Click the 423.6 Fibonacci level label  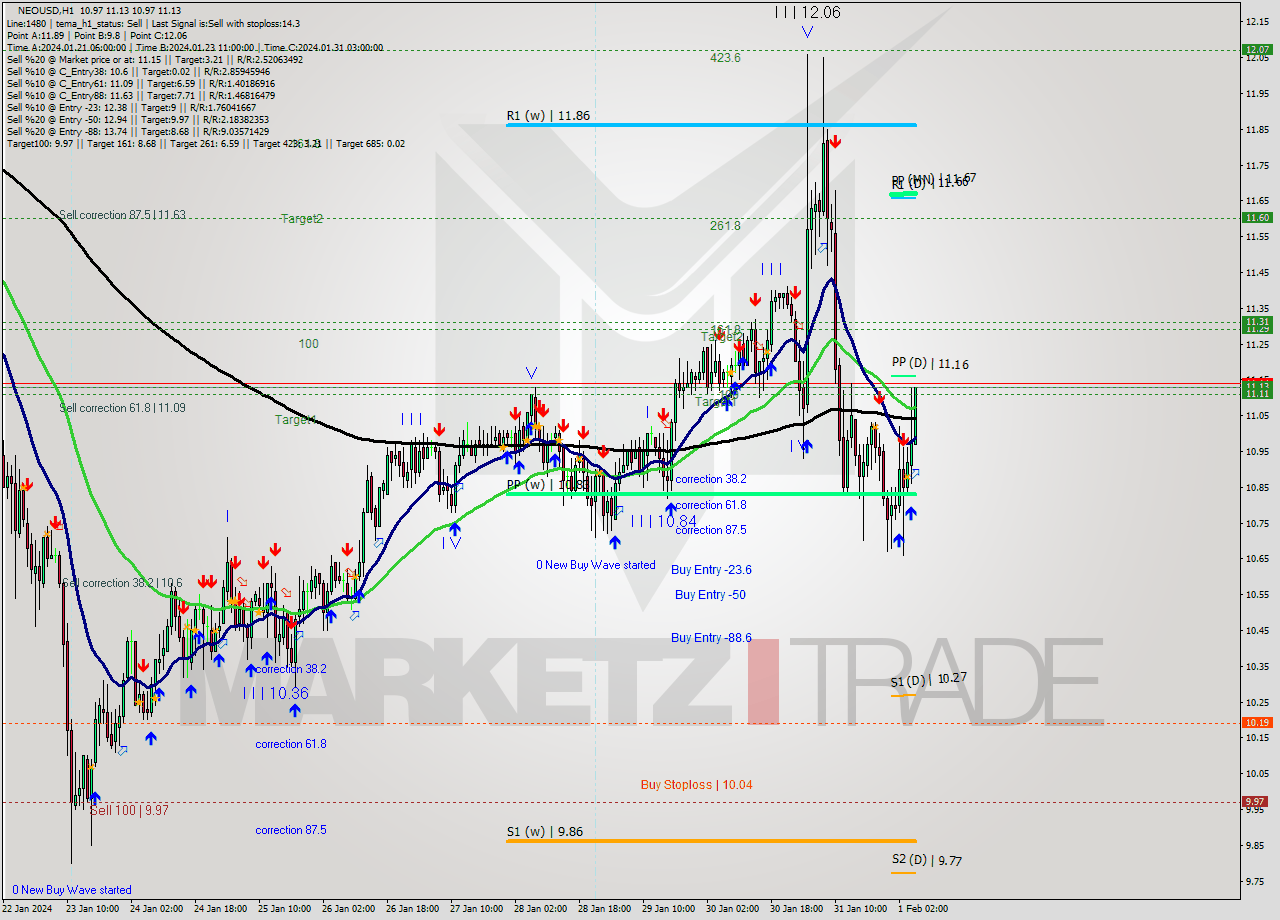(725, 58)
